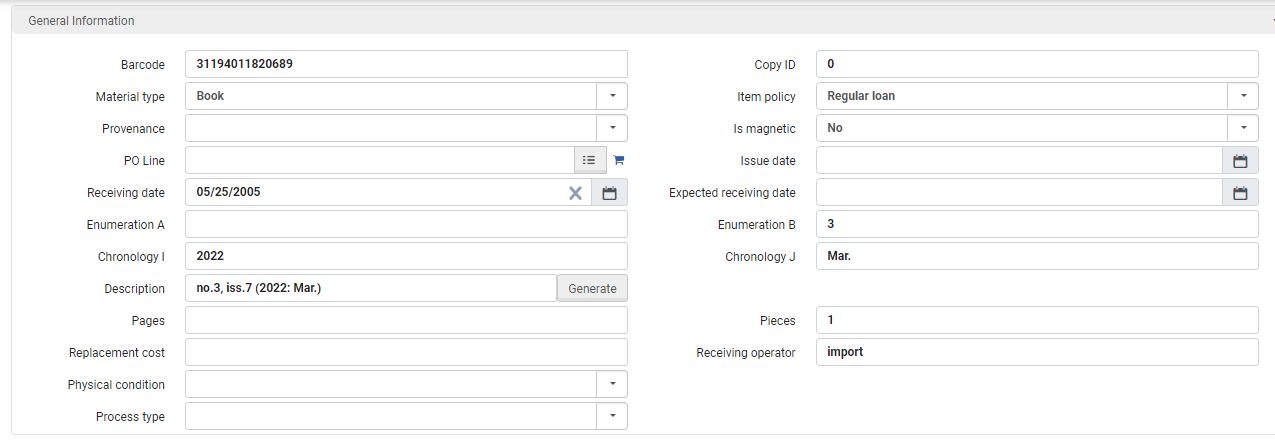
Task: Open the Receiving date calendar picker
Action: (609, 193)
